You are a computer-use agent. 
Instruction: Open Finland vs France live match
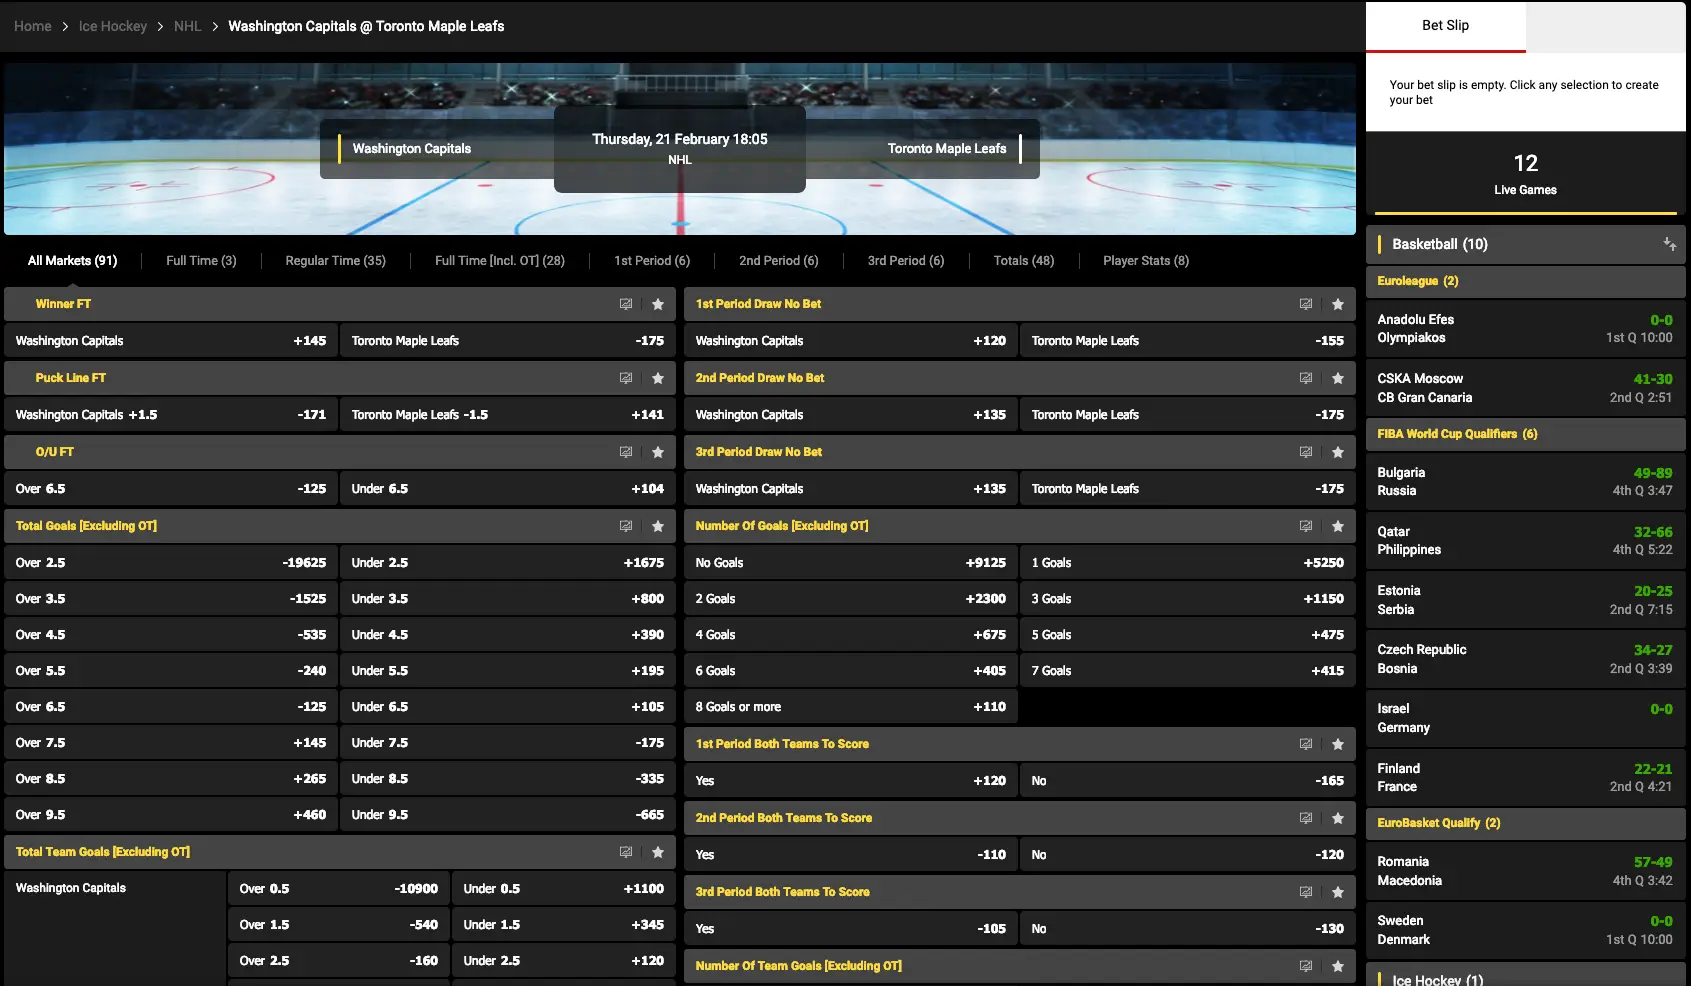(1525, 778)
